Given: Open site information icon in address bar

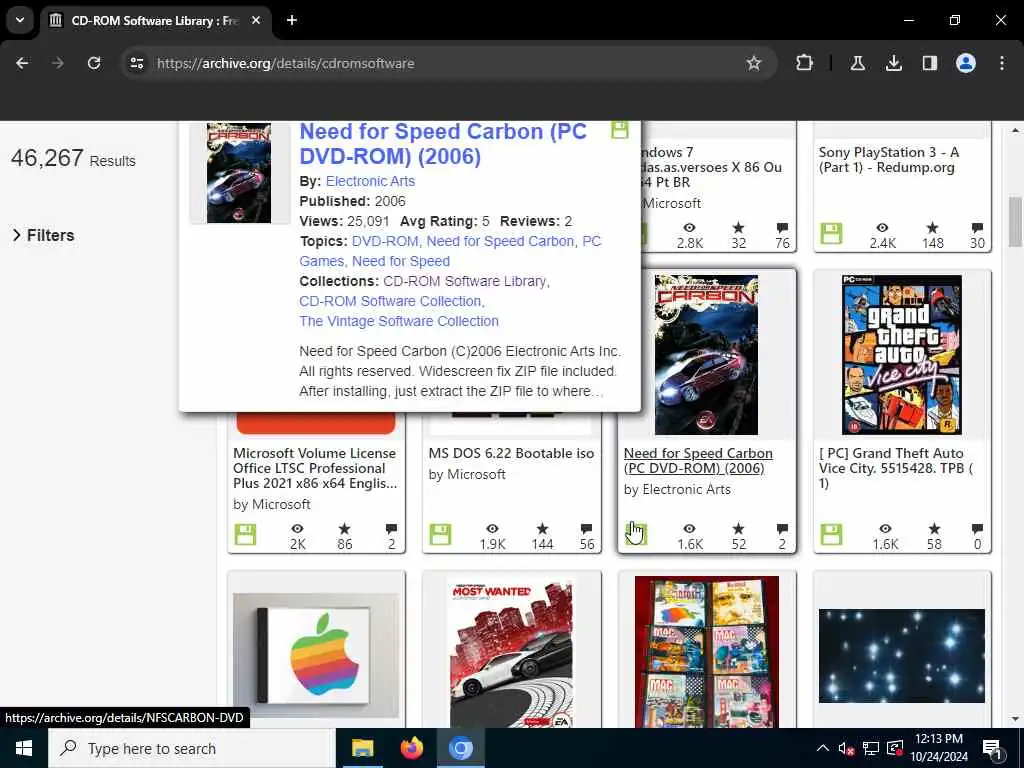Looking at the screenshot, I should (136, 63).
